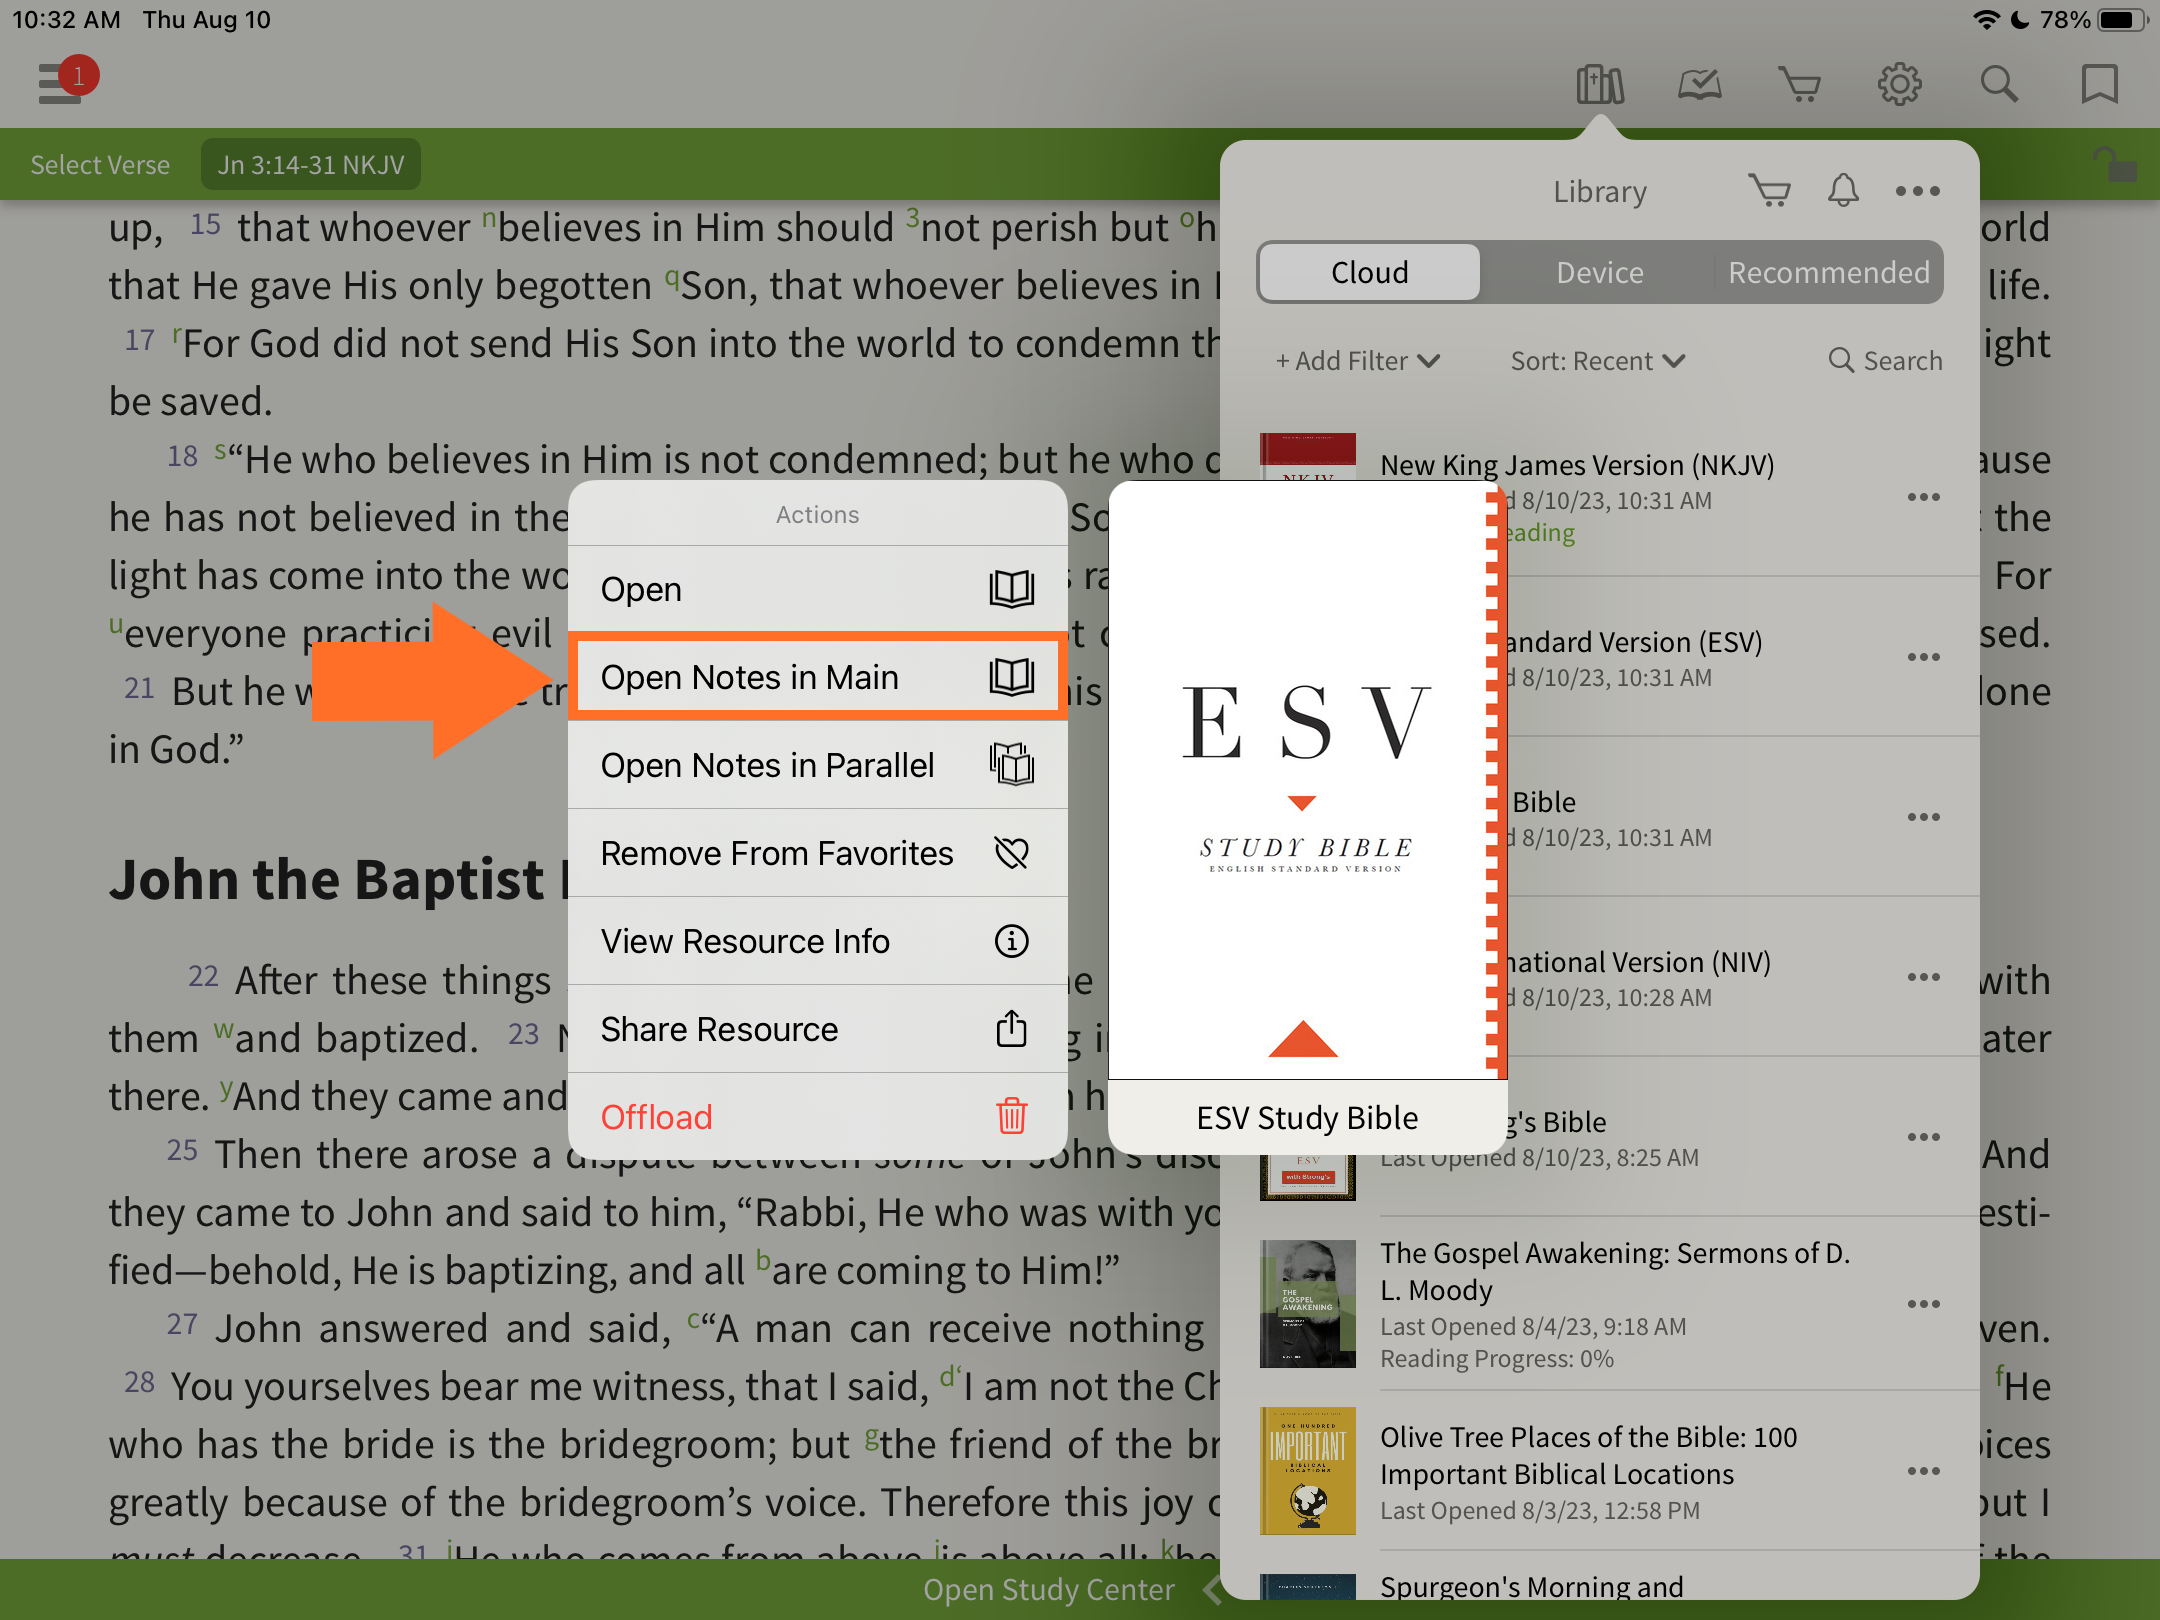Tap Select Verse on green bar
Image resolution: width=2160 pixels, height=1620 pixels.
pos(100,165)
